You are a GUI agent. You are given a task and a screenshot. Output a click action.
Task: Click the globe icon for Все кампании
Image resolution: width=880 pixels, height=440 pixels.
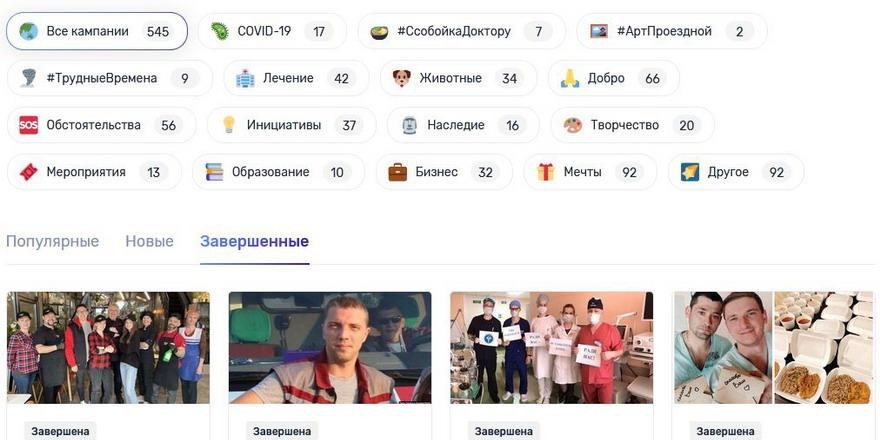pos(29,31)
